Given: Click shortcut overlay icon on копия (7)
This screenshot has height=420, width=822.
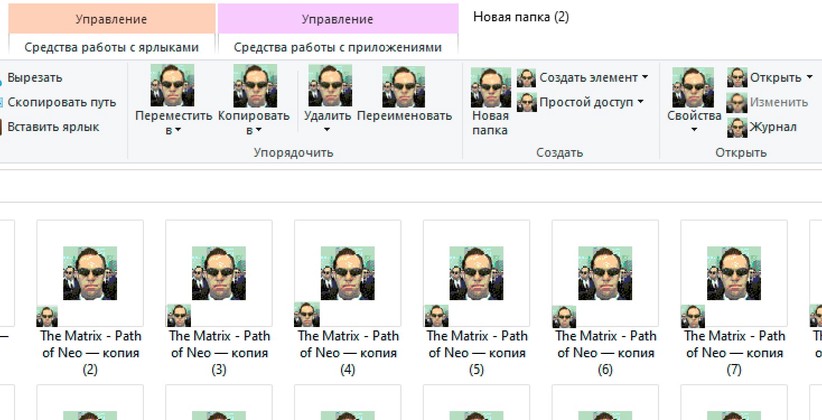Looking at the screenshot, I should click(x=693, y=317).
